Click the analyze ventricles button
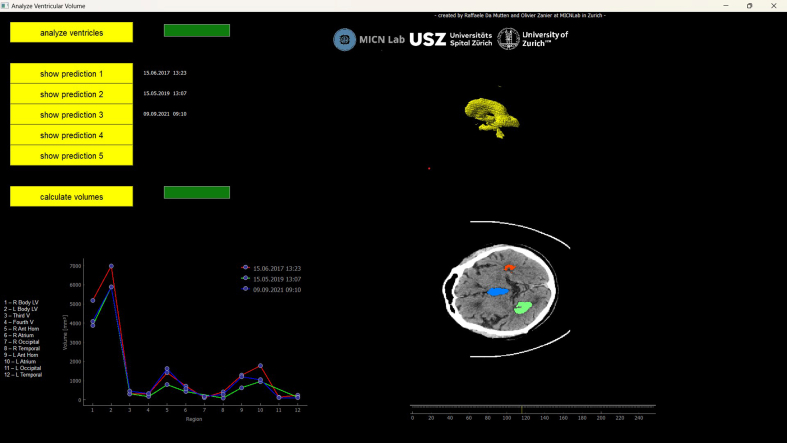 [71, 32]
